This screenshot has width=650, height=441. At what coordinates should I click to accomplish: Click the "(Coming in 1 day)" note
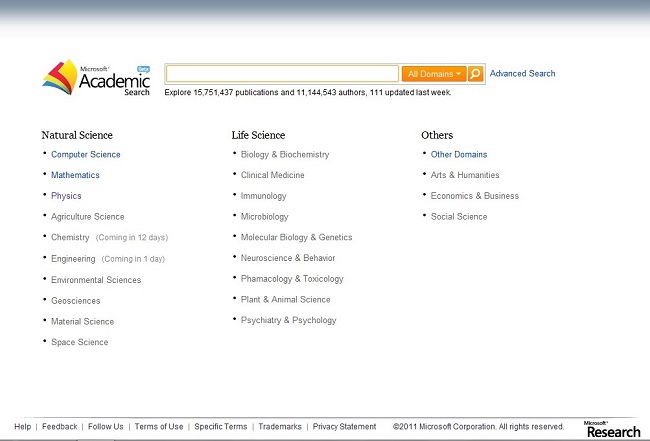coord(133,259)
